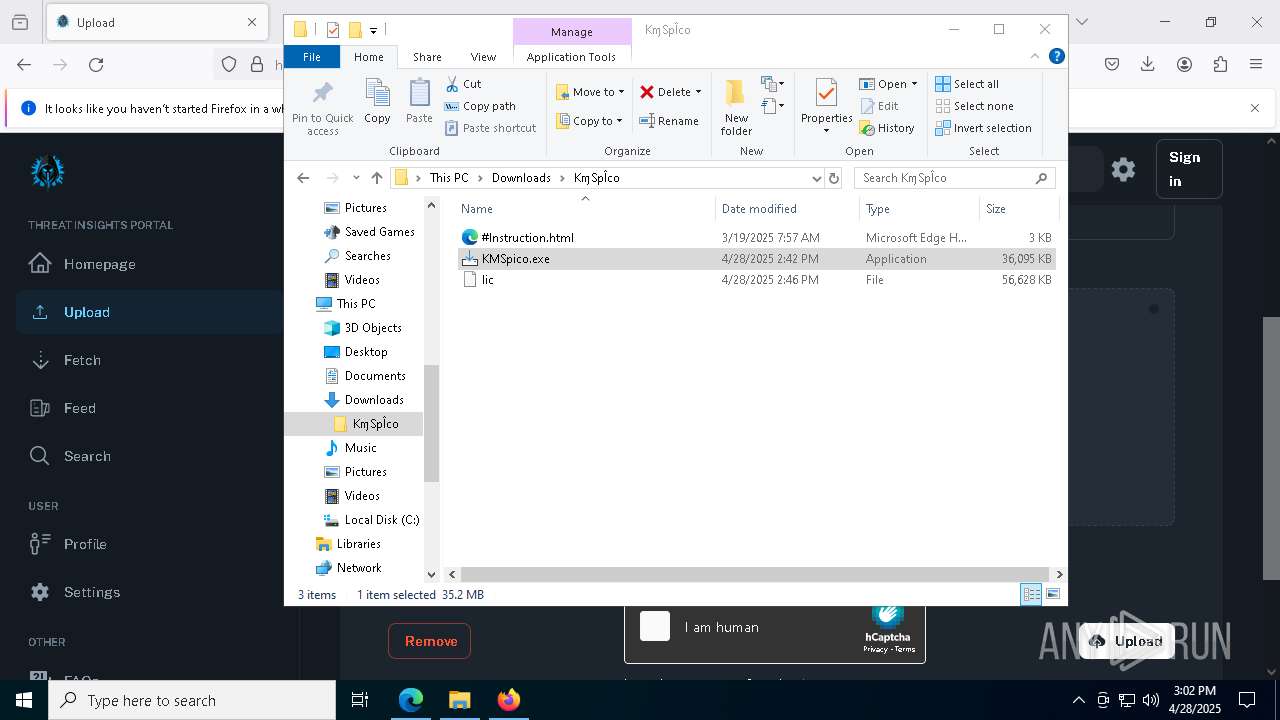Open Quick Access Toolbar customize arrow
Image resolution: width=1280 pixels, height=720 pixels.
tap(373, 30)
